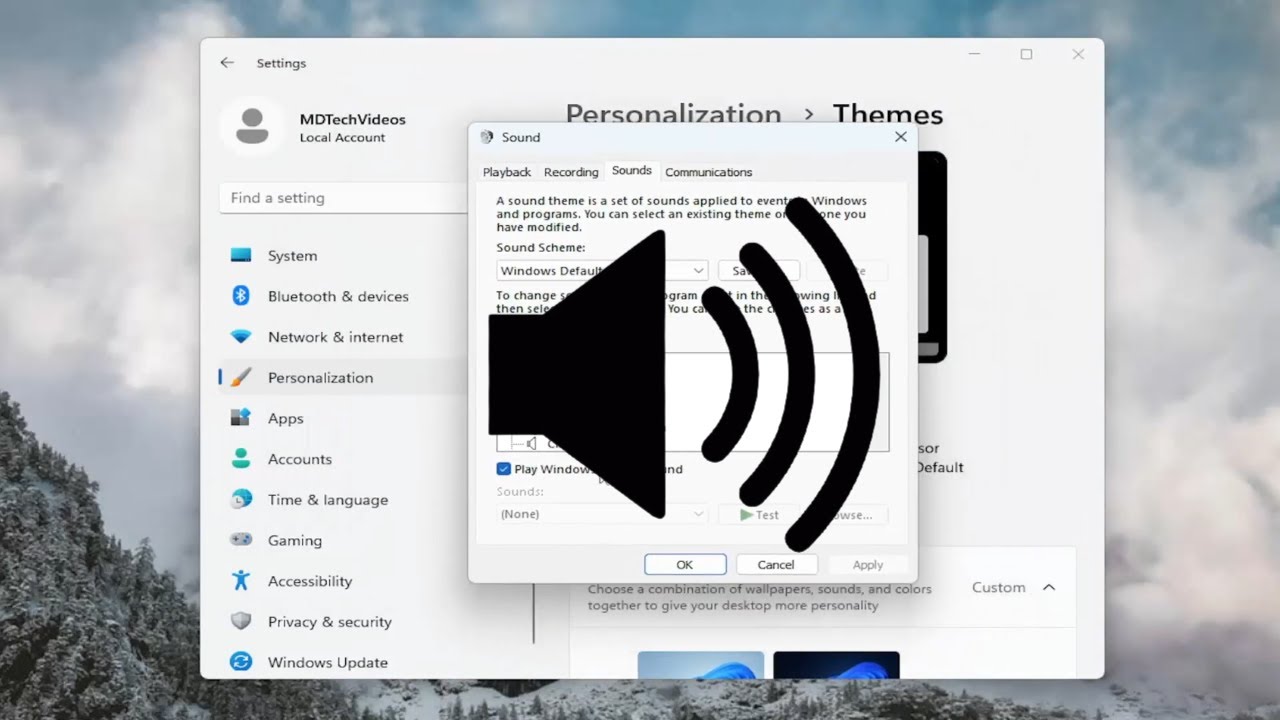Viewport: 1280px width, 720px height.
Task: Open Bluetooth & devices icon
Action: [241, 296]
